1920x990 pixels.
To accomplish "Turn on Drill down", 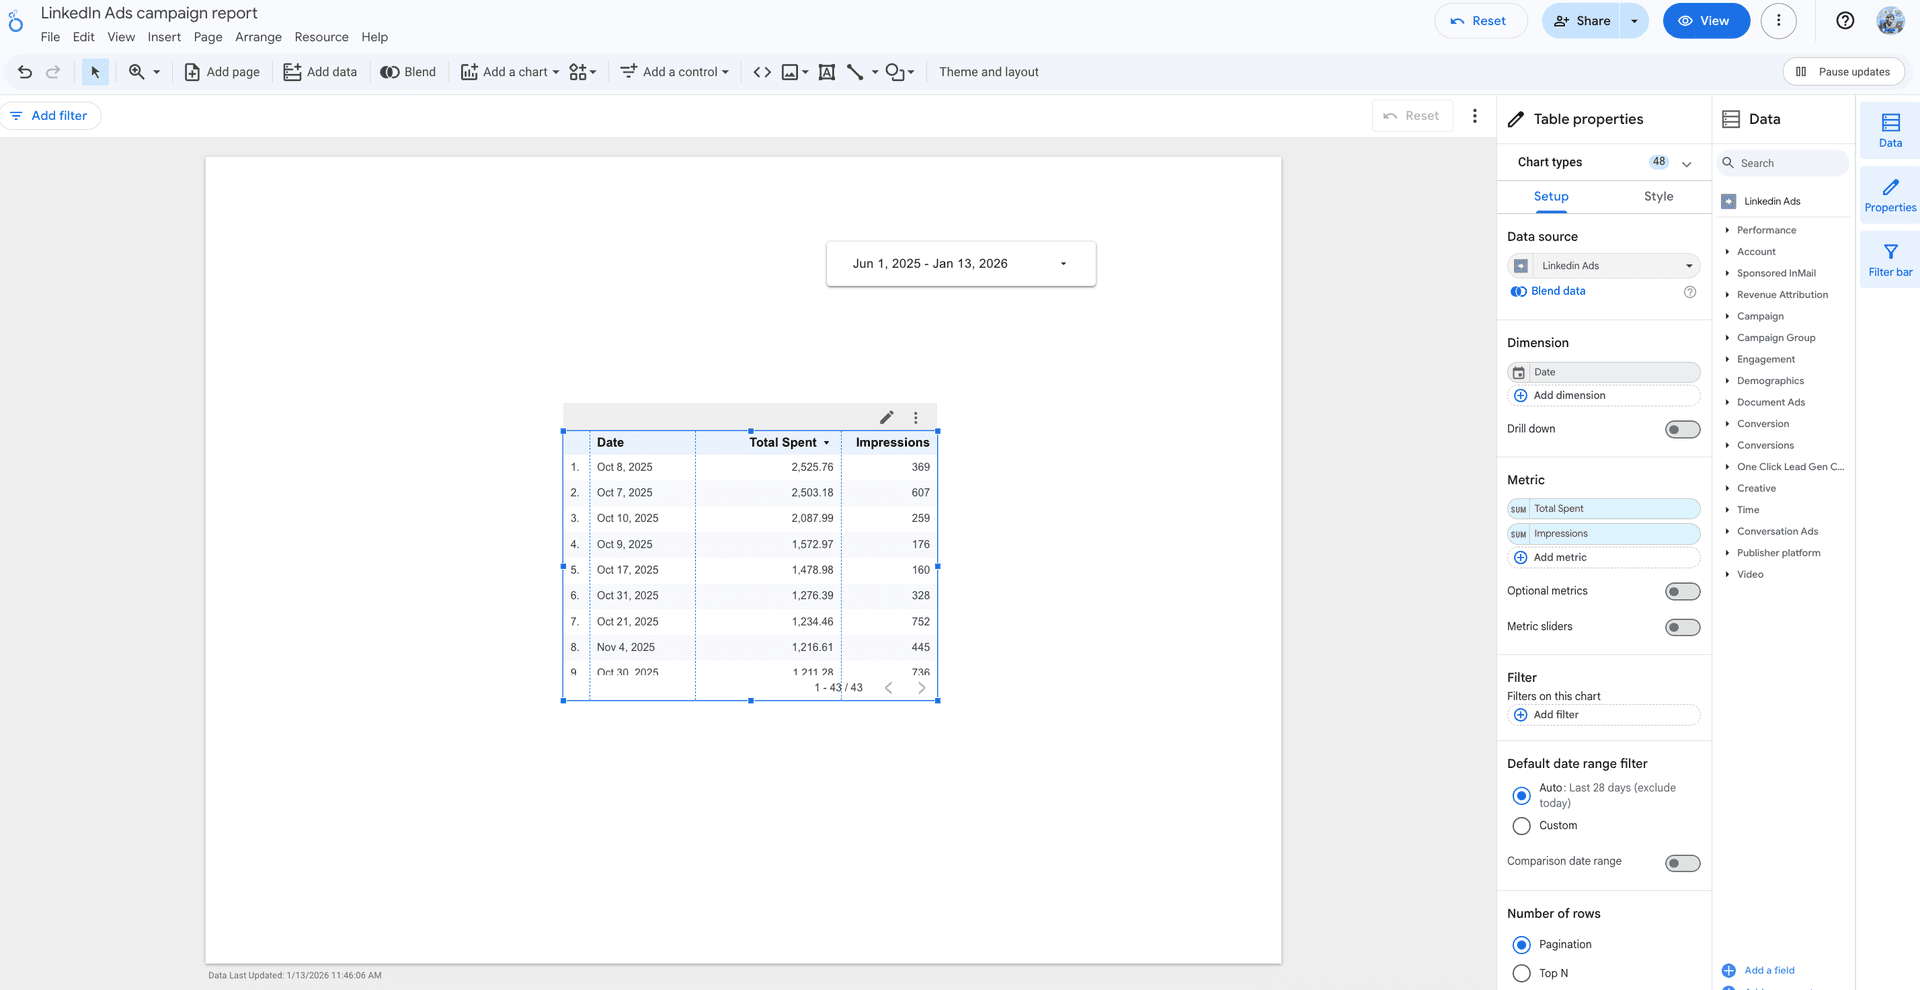I will click(1682, 428).
